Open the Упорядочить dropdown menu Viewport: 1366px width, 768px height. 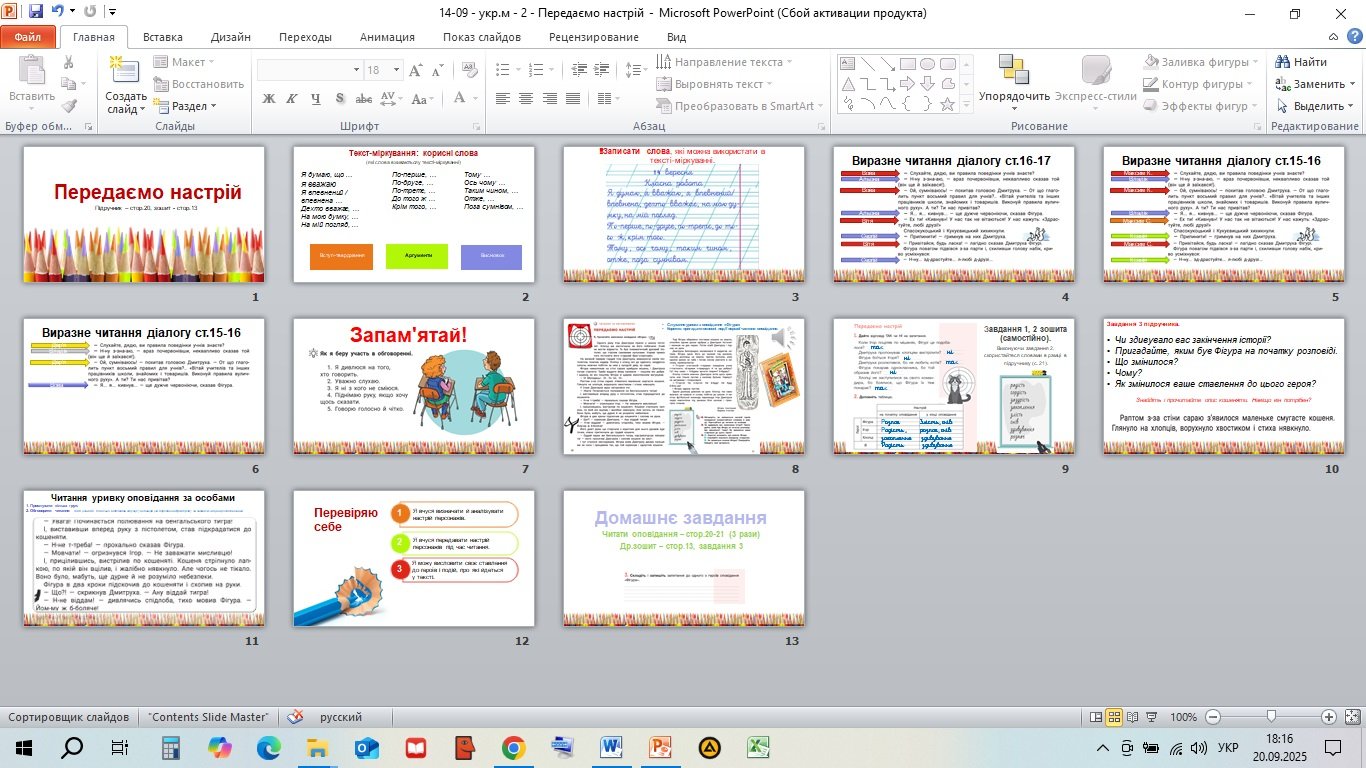click(x=1014, y=97)
